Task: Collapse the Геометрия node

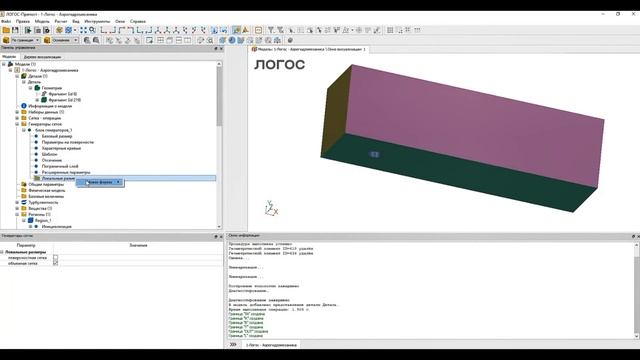Action: (x=30, y=88)
